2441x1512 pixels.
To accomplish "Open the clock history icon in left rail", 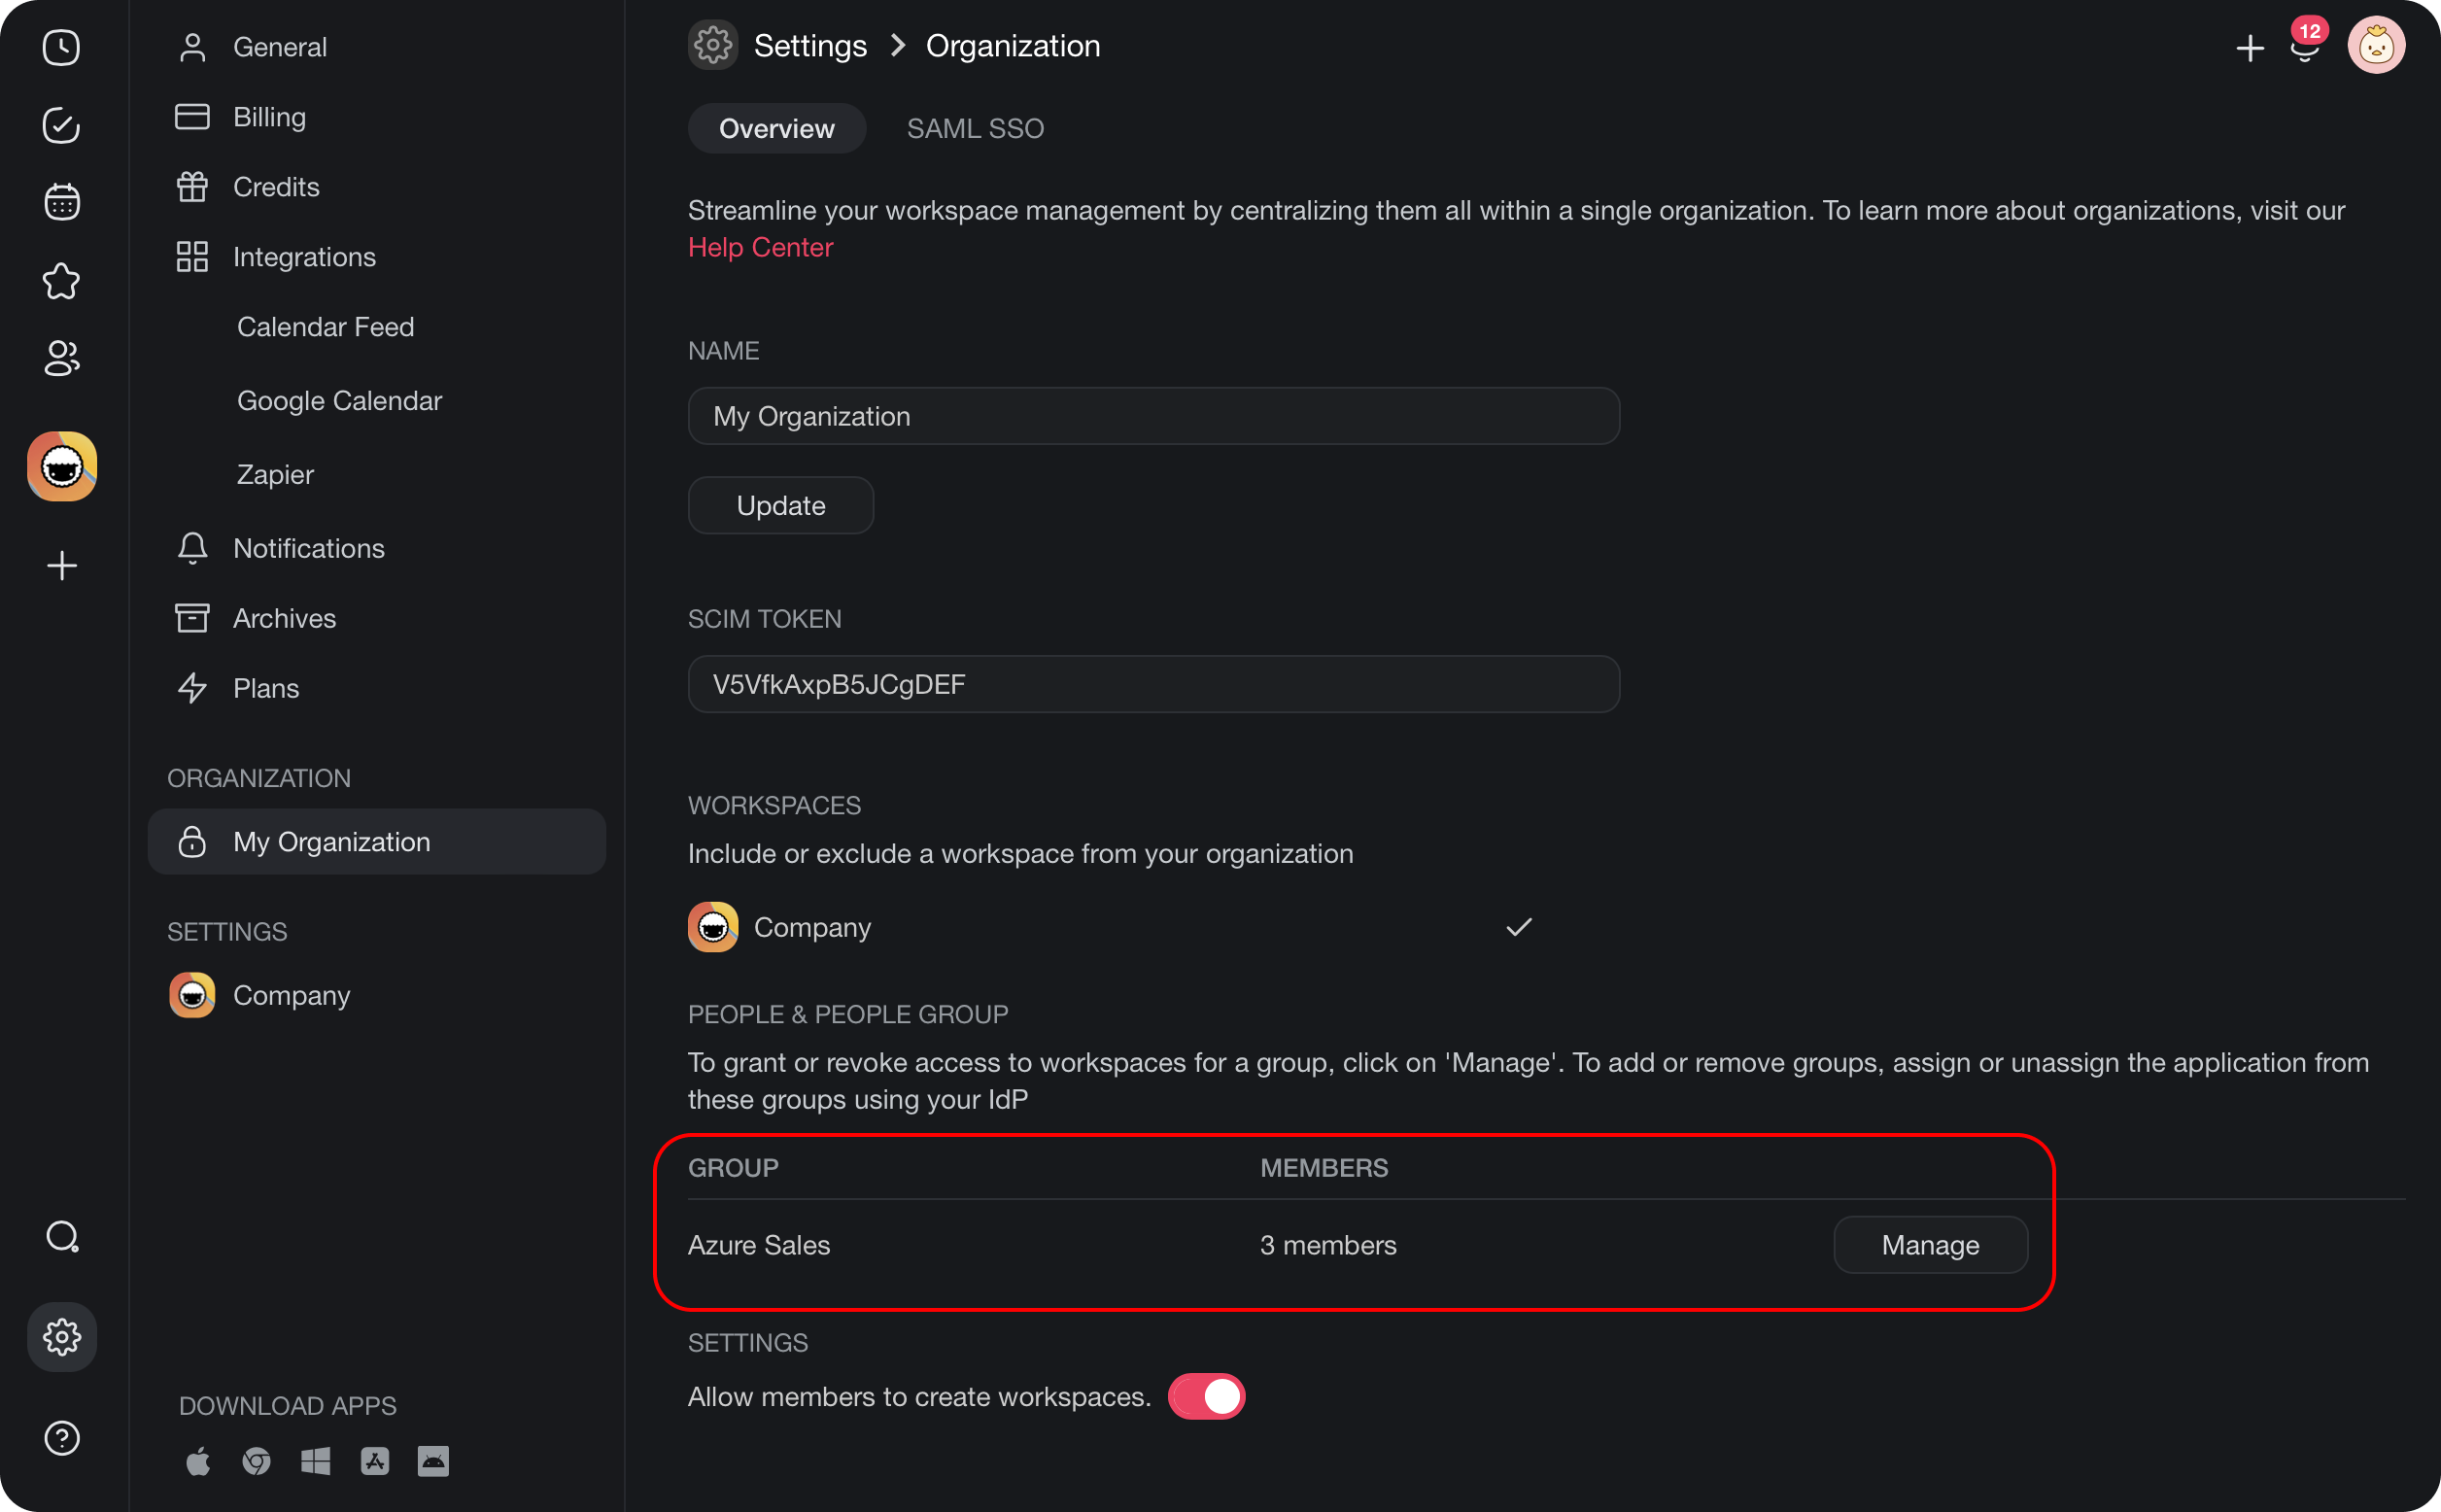I will [62, 48].
